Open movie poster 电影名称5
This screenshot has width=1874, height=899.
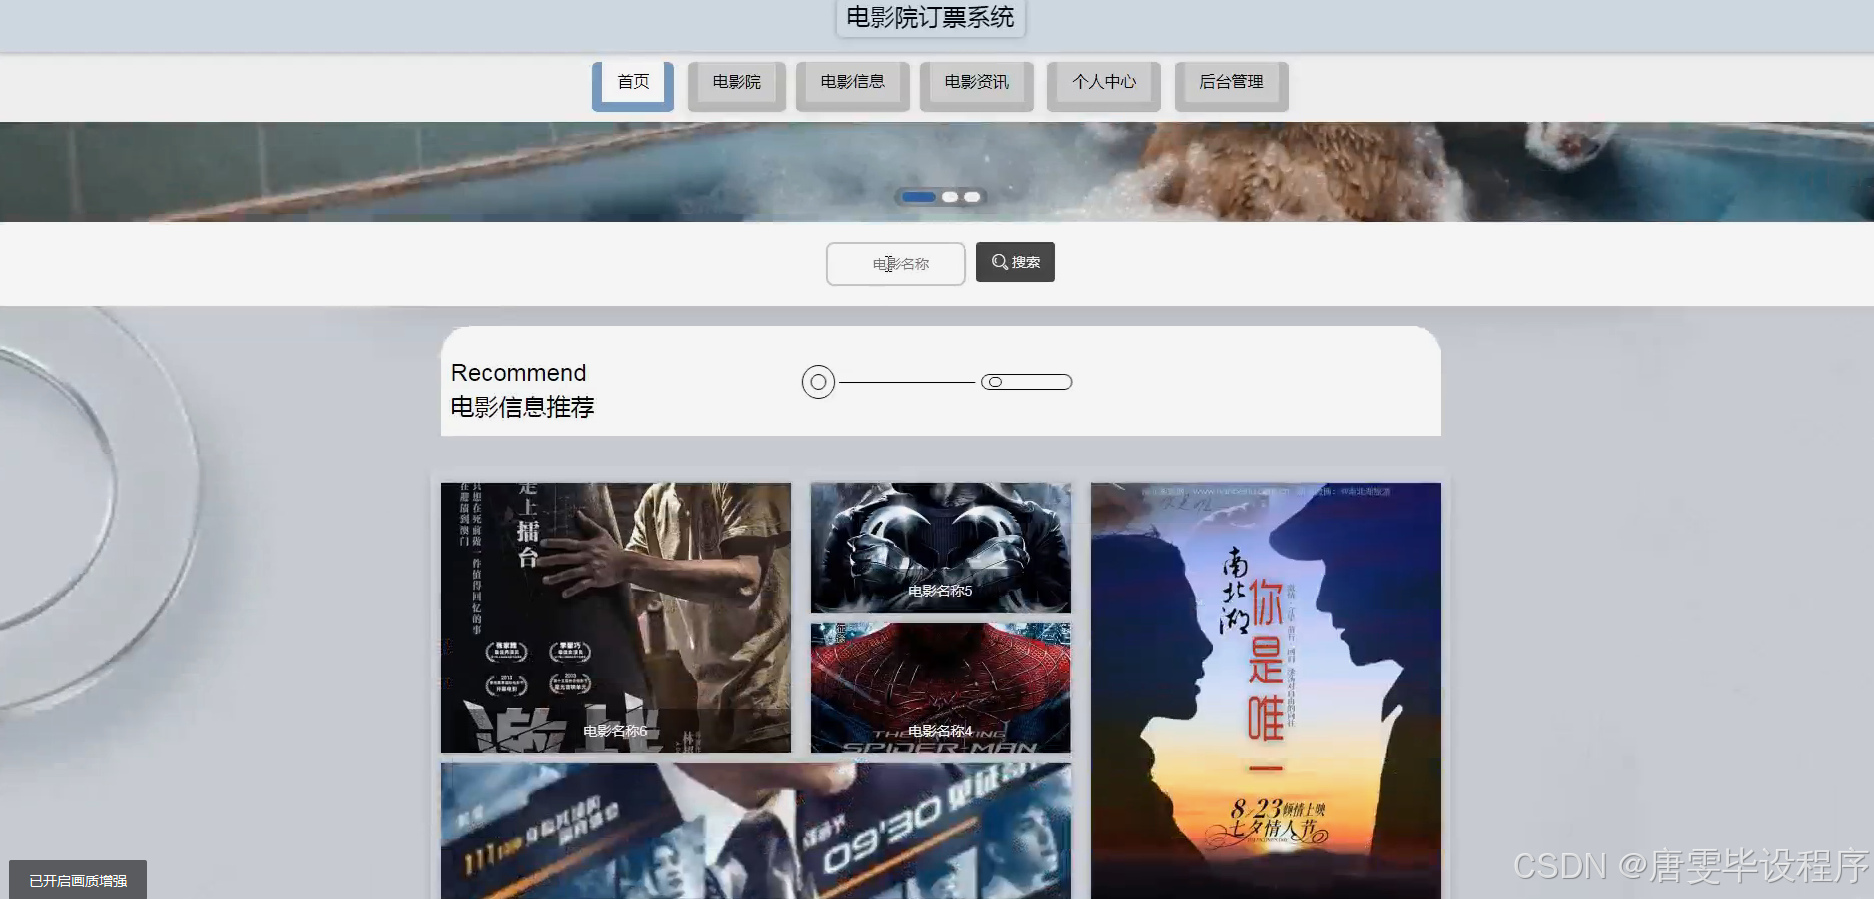(x=941, y=548)
